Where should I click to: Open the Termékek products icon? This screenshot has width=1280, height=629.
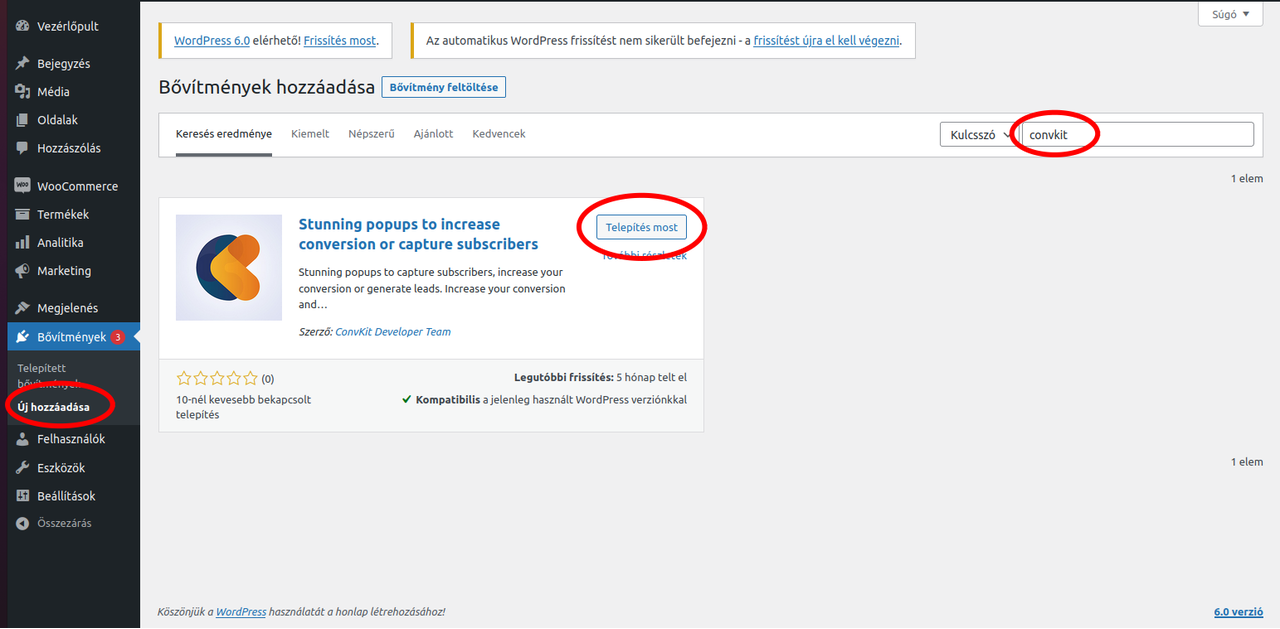(x=22, y=214)
